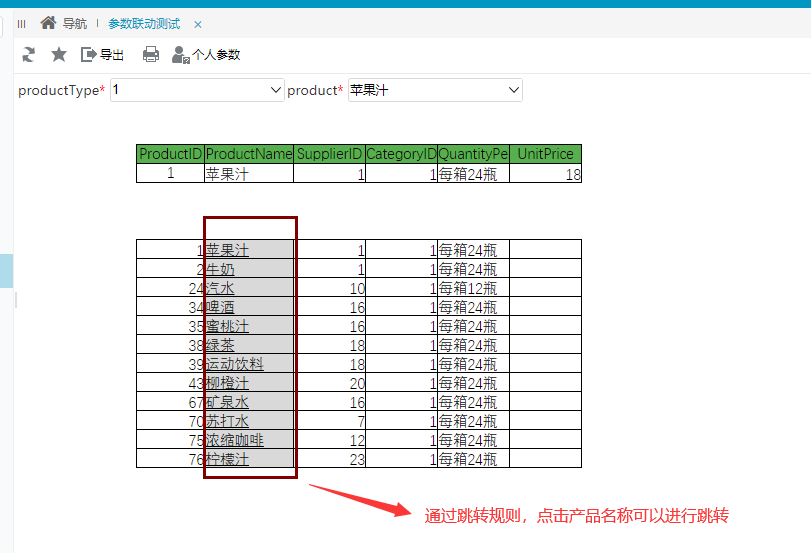Click the 苹果汁 cell in top table
This screenshot has height=553, width=811.
pyautogui.click(x=249, y=174)
